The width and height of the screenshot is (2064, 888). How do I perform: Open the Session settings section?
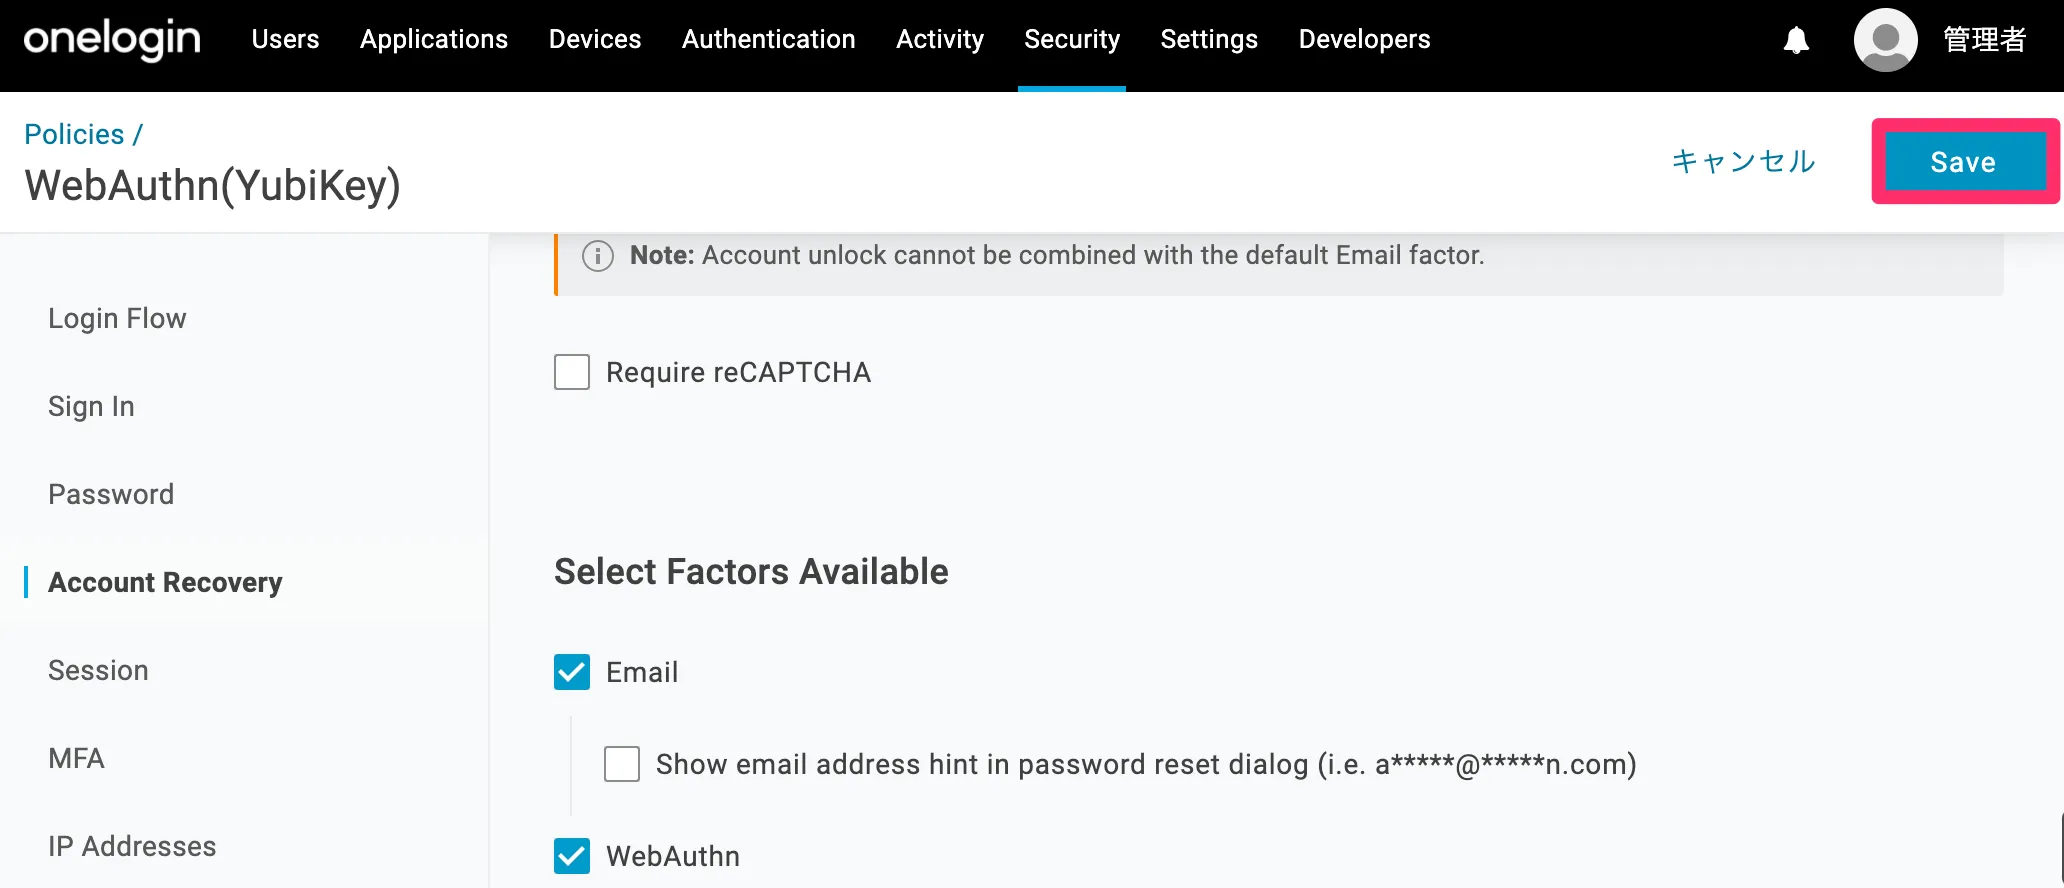[x=98, y=670]
